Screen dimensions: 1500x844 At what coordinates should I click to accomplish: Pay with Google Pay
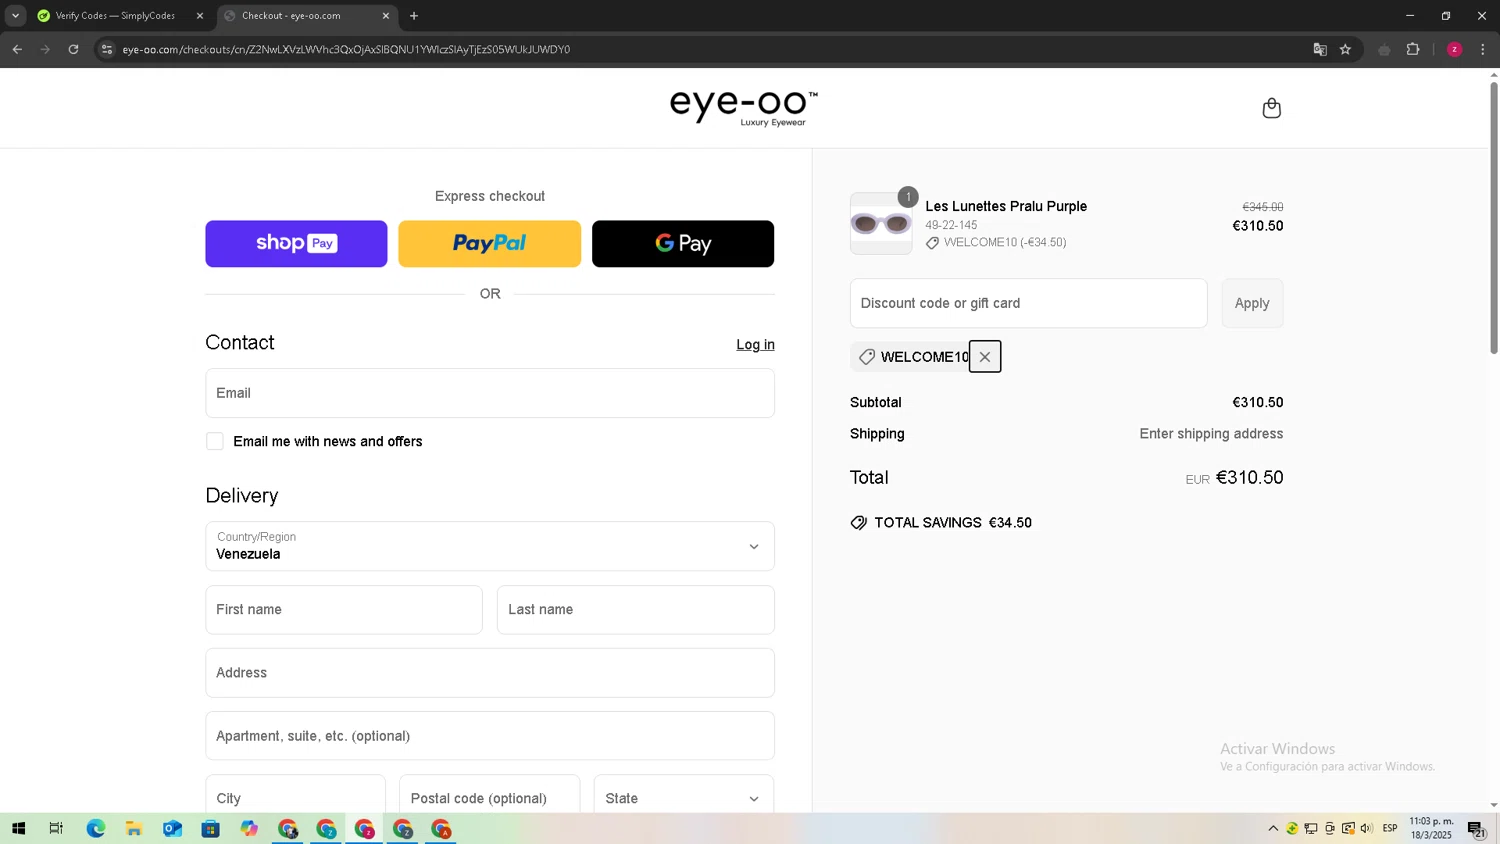coord(683,244)
